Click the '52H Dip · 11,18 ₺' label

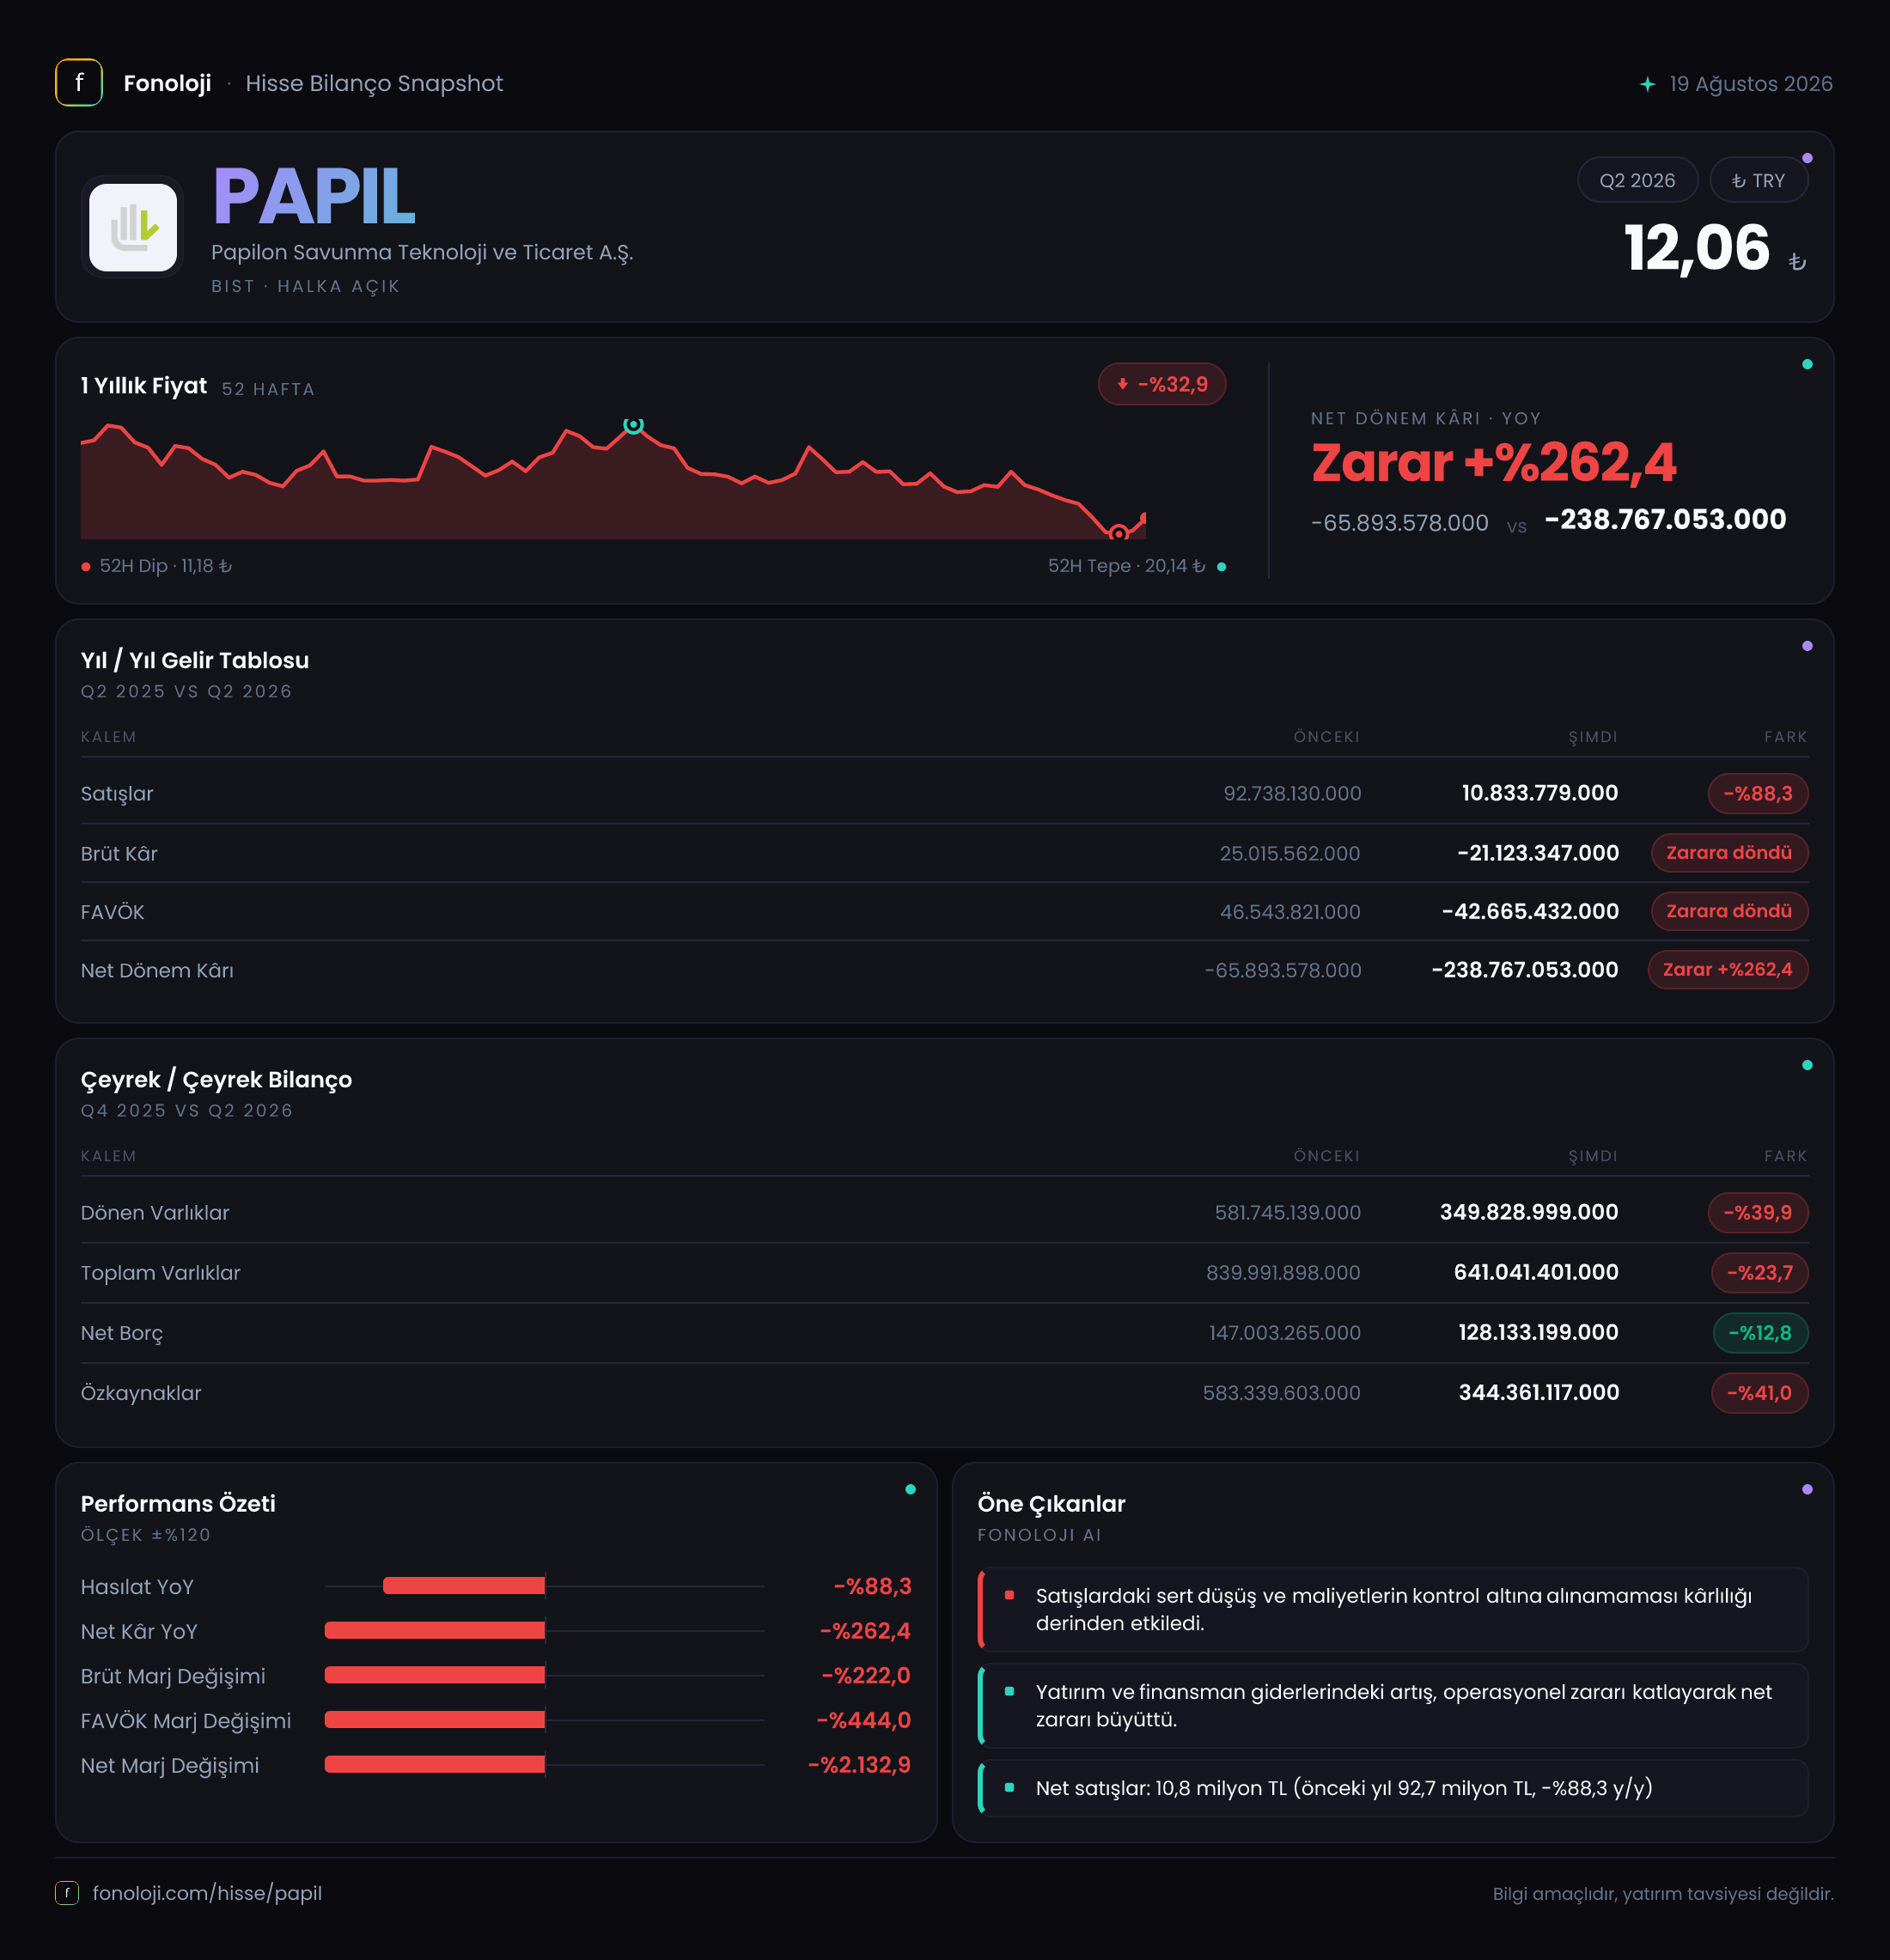165,566
